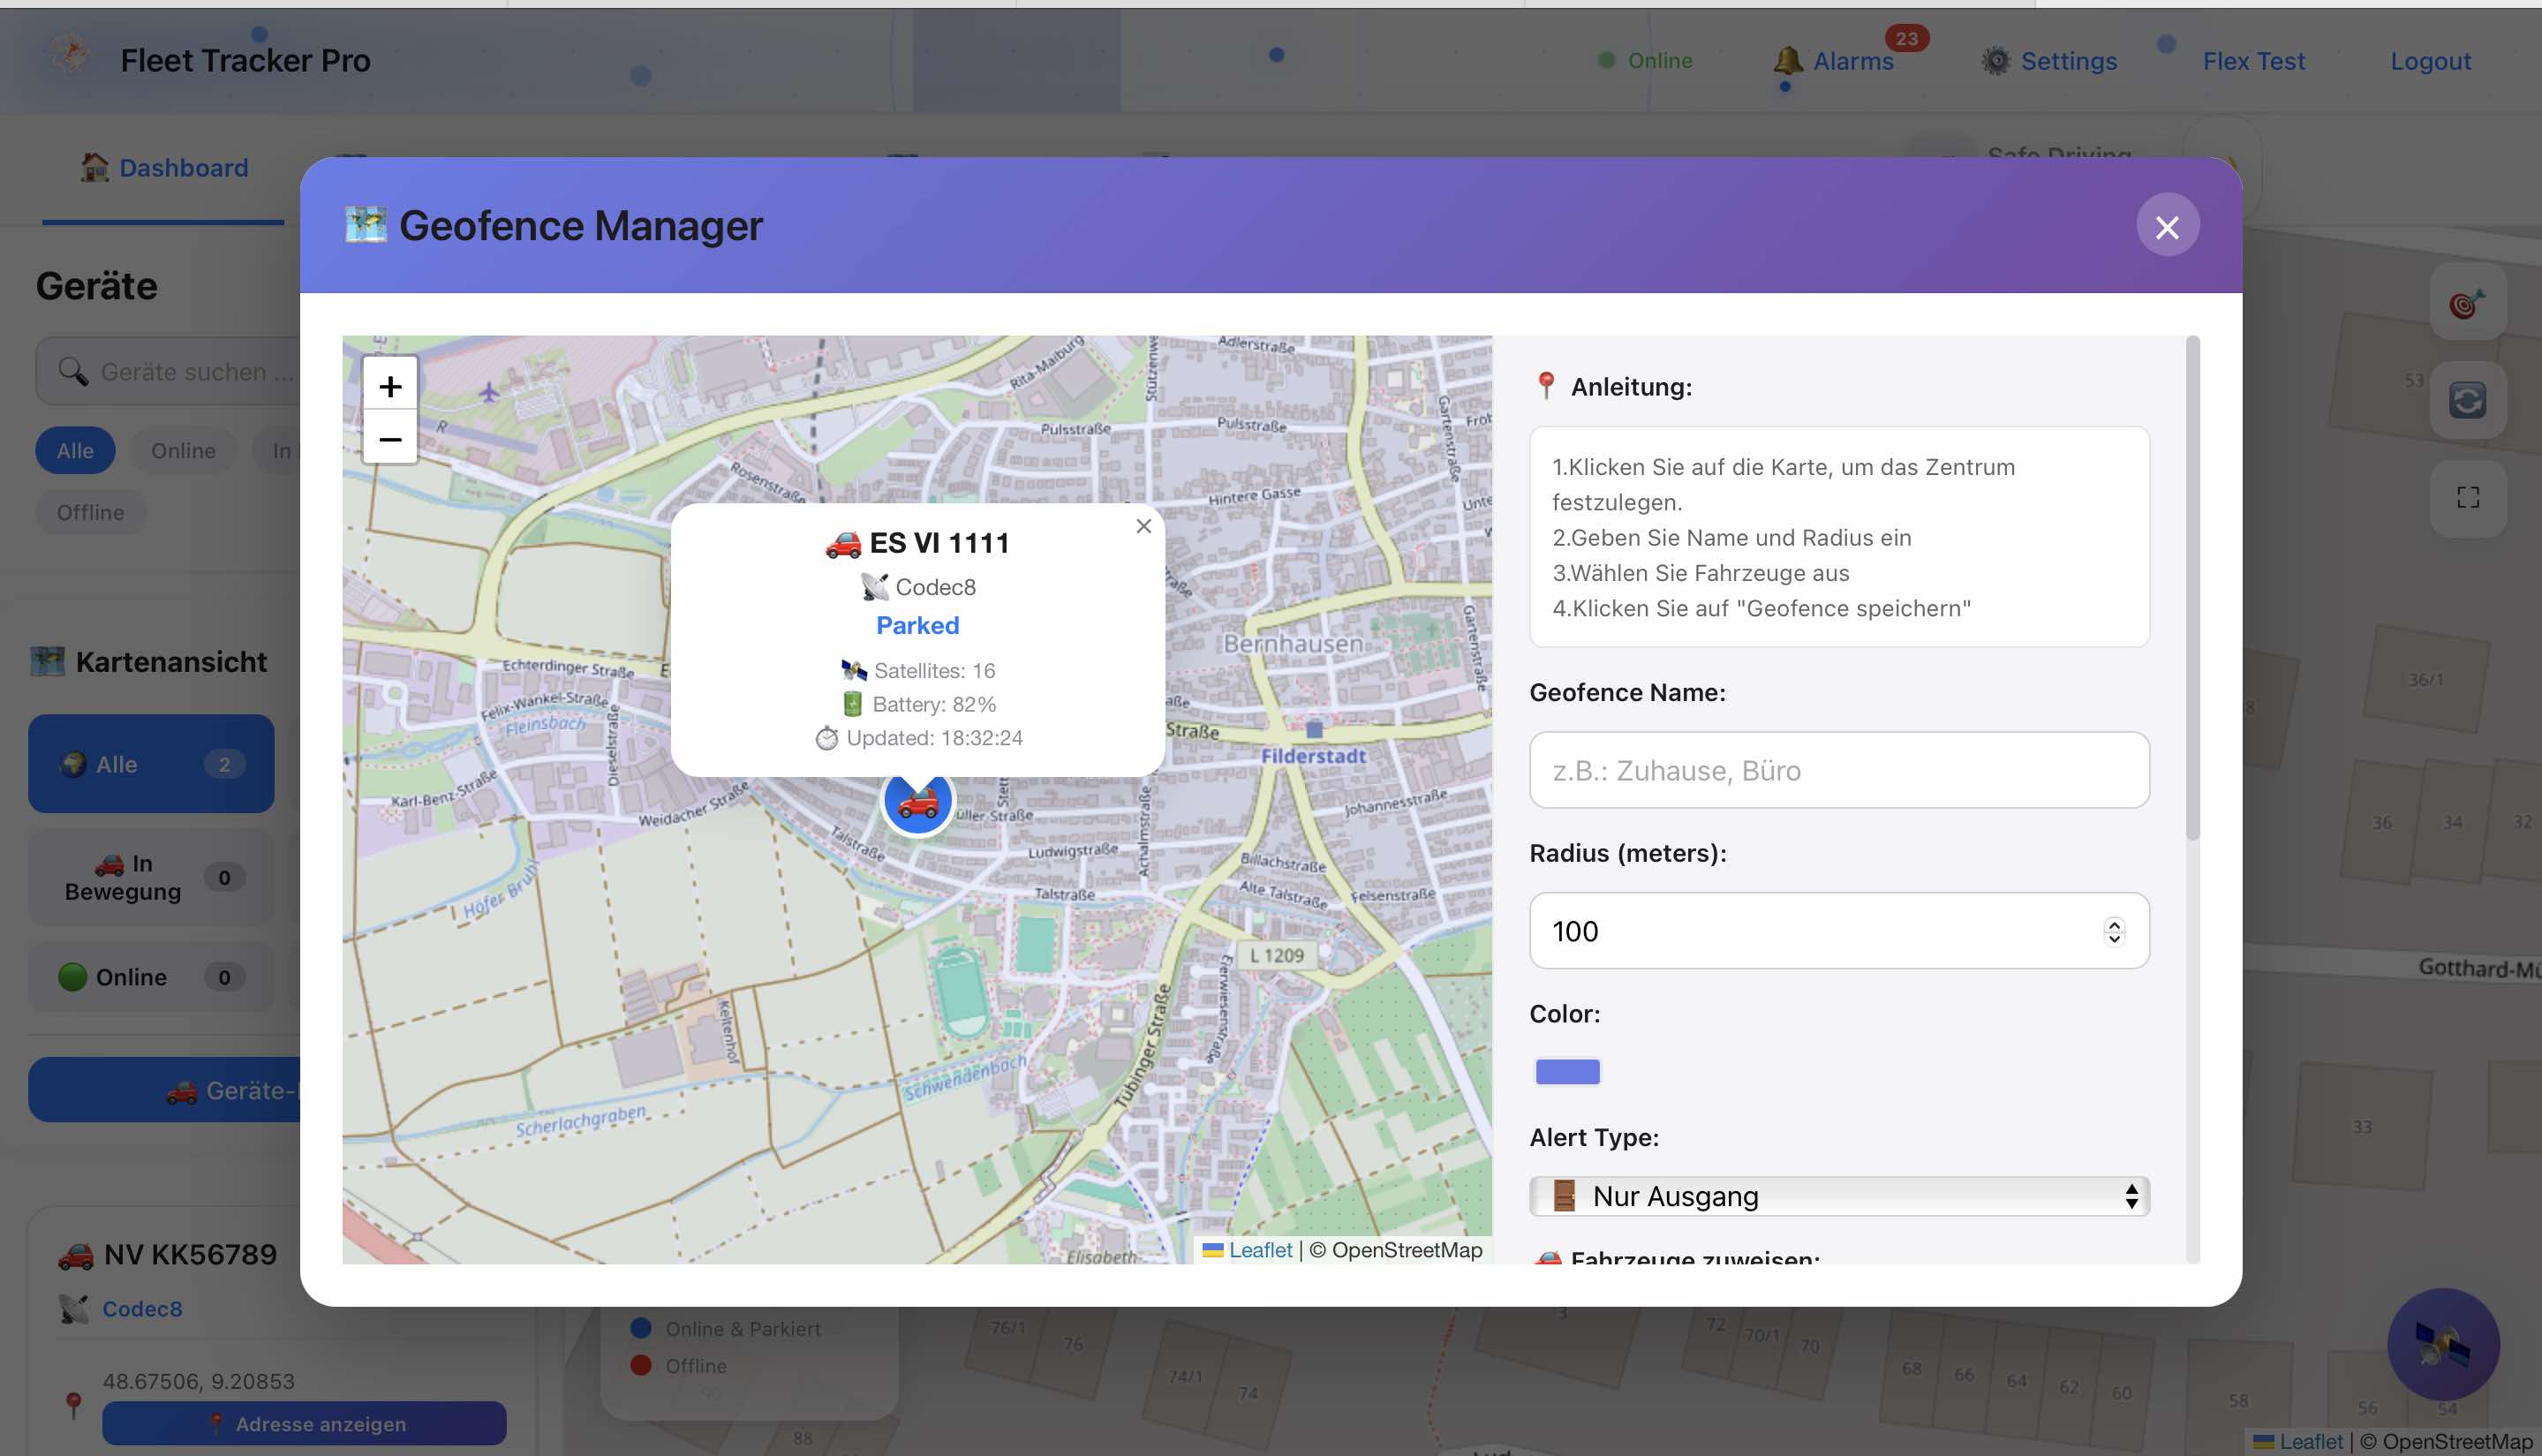Click the geofence panel vertical scrollbar
This screenshot has width=2542, height=1456.
tap(2193, 589)
